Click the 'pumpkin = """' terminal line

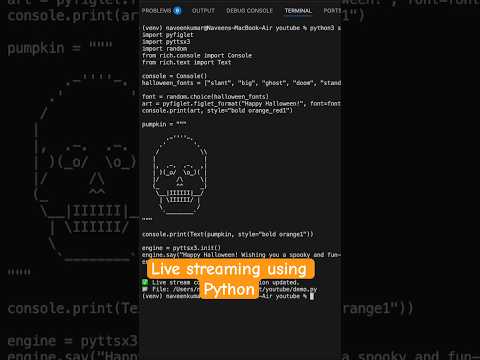[164, 124]
